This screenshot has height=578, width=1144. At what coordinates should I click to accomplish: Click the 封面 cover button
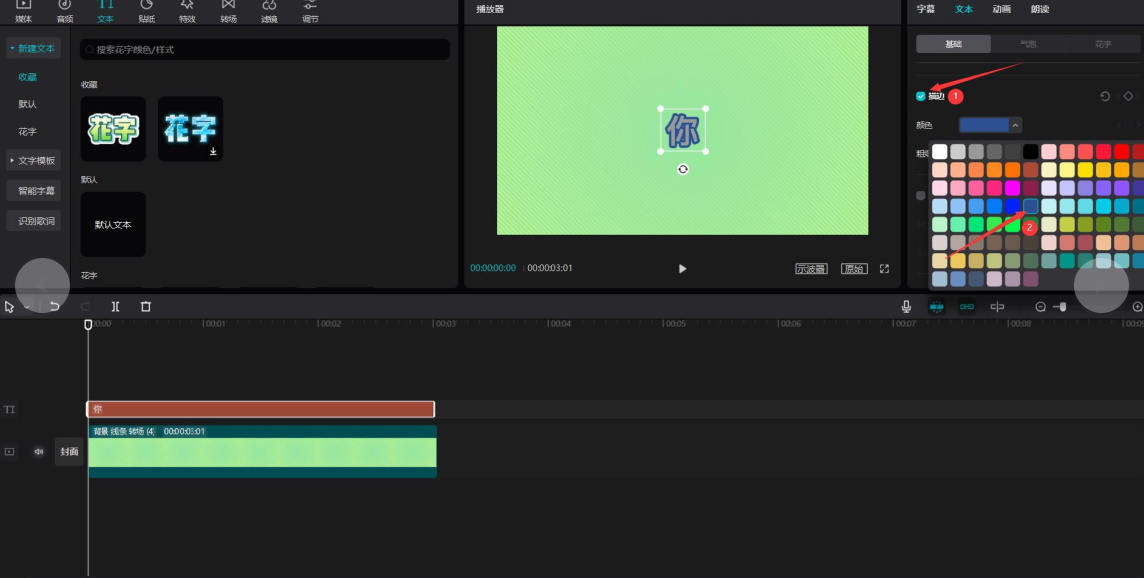(x=69, y=451)
